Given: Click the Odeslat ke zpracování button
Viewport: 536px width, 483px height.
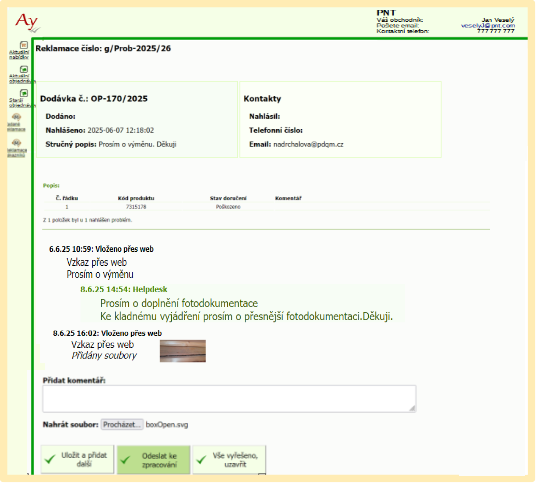Looking at the screenshot, I should tap(153, 460).
